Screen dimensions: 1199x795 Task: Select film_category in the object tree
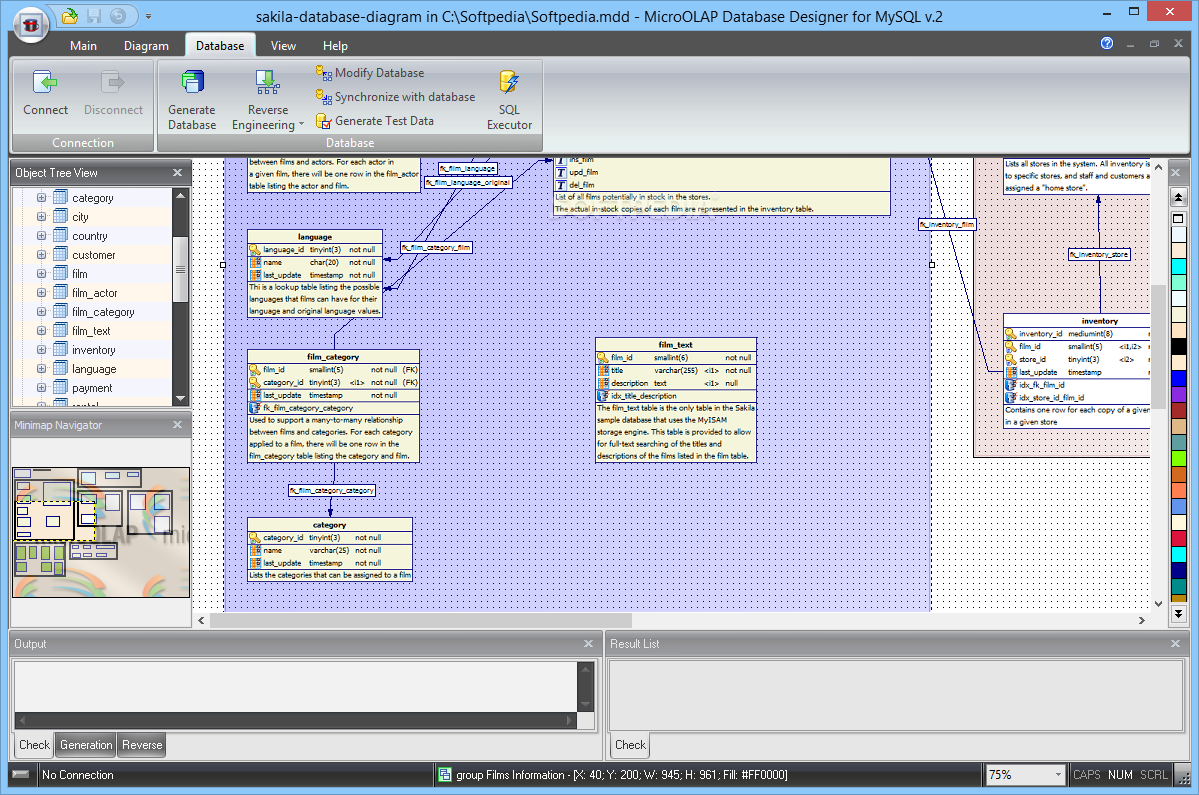coord(103,312)
